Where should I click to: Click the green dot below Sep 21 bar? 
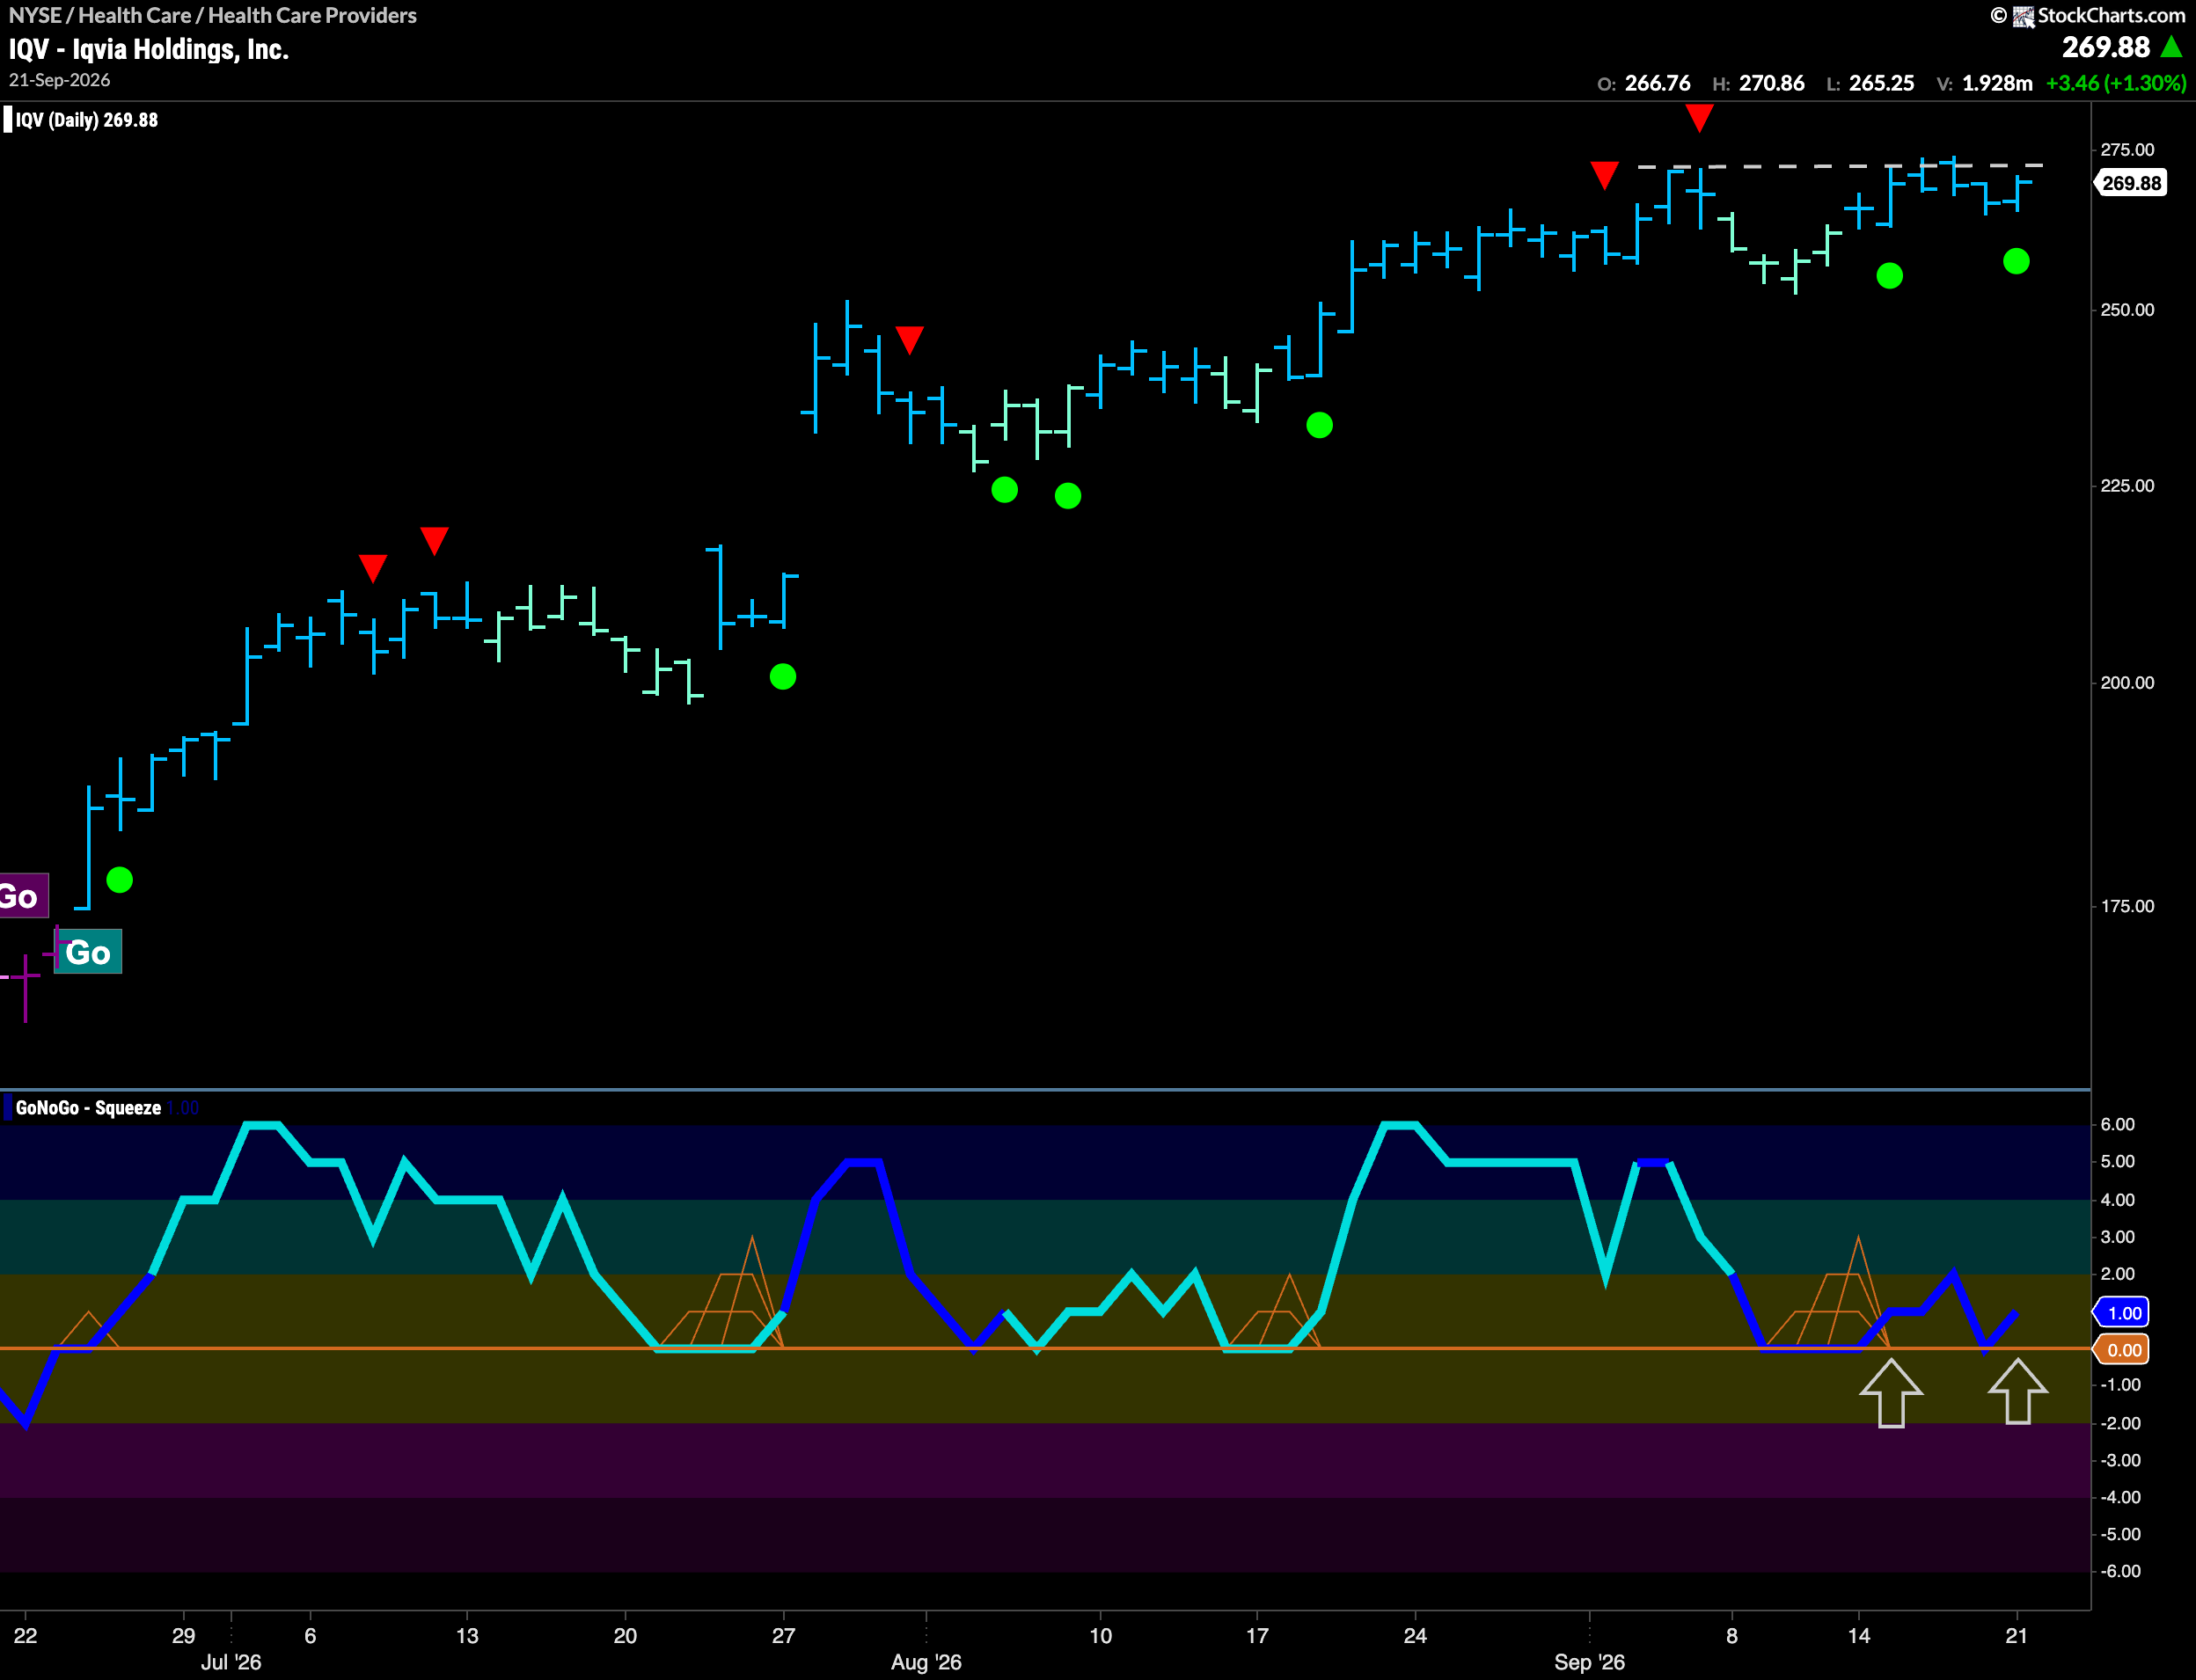point(2016,262)
